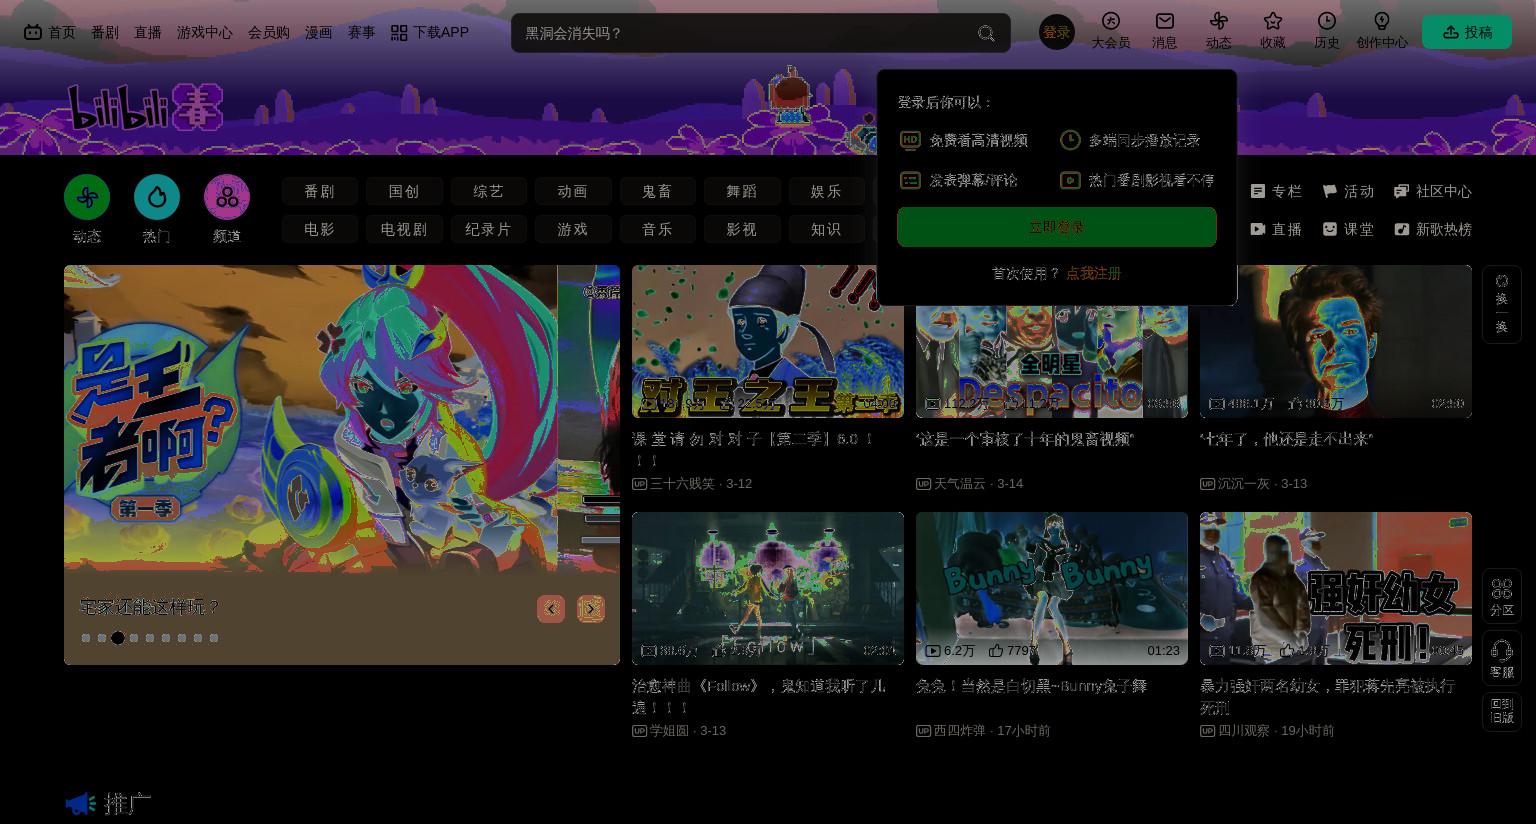Screen dimensions: 1536x824
Task: Open the 治愈神曲《Follow》 video title
Action: (x=759, y=696)
